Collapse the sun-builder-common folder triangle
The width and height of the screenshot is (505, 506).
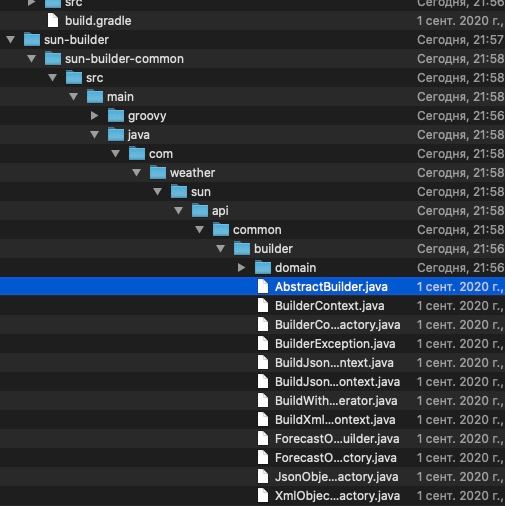[x=32, y=59]
